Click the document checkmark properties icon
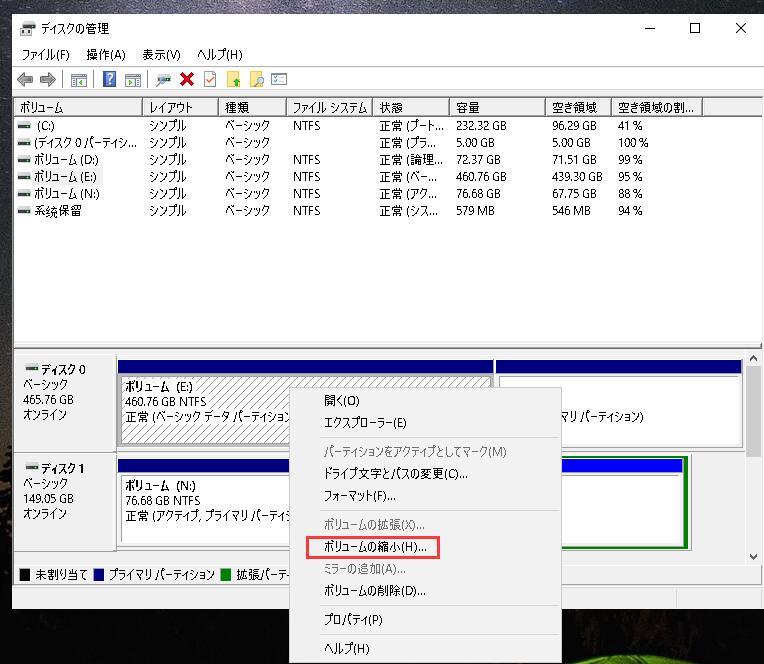The width and height of the screenshot is (764, 664). pos(210,79)
